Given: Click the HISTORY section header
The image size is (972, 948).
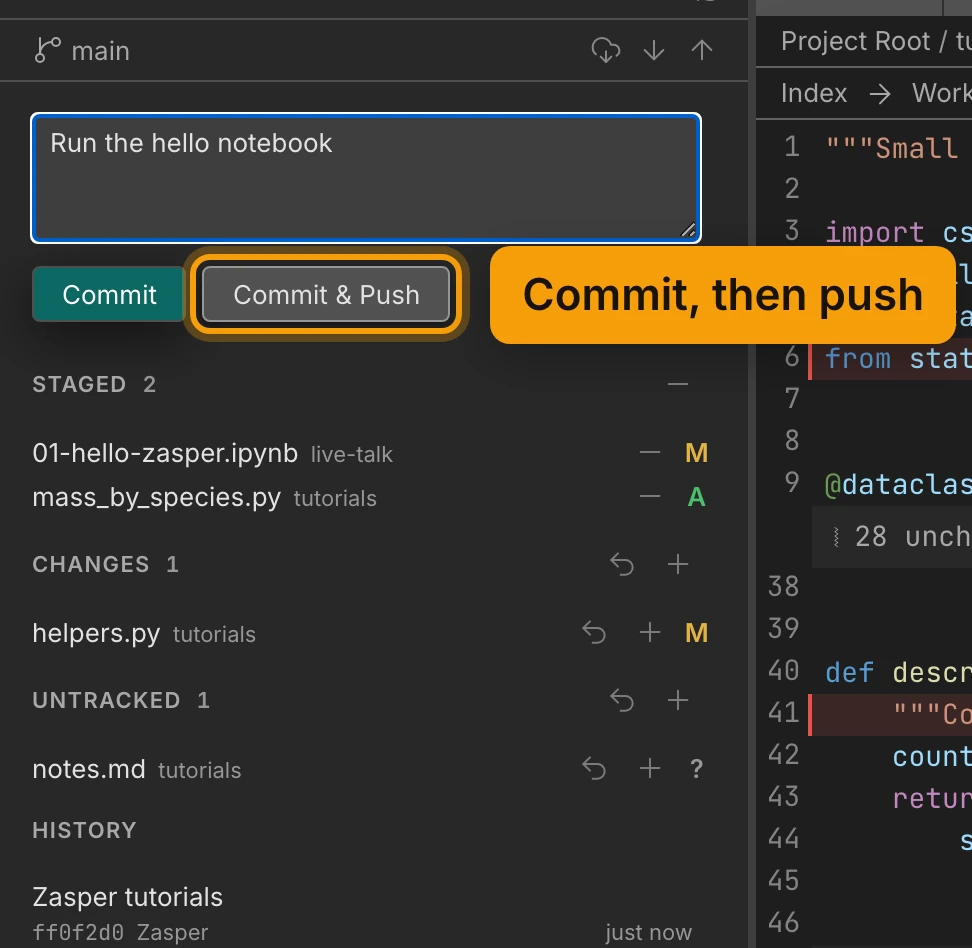Looking at the screenshot, I should (x=84, y=831).
